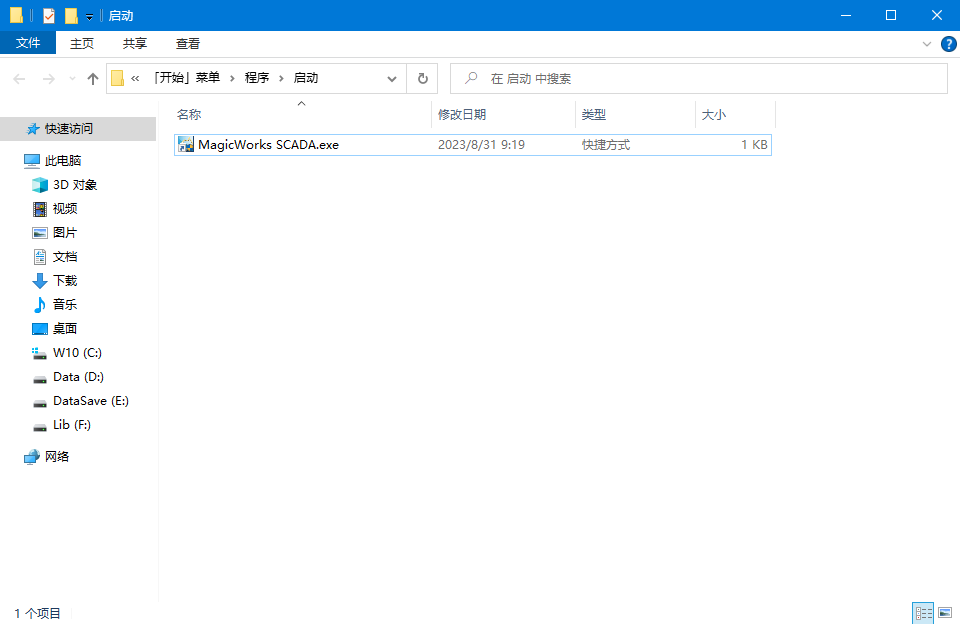Image resolution: width=960 pixels, height=624 pixels.
Task: Go back with the left arrow
Action: pyautogui.click(x=19, y=78)
